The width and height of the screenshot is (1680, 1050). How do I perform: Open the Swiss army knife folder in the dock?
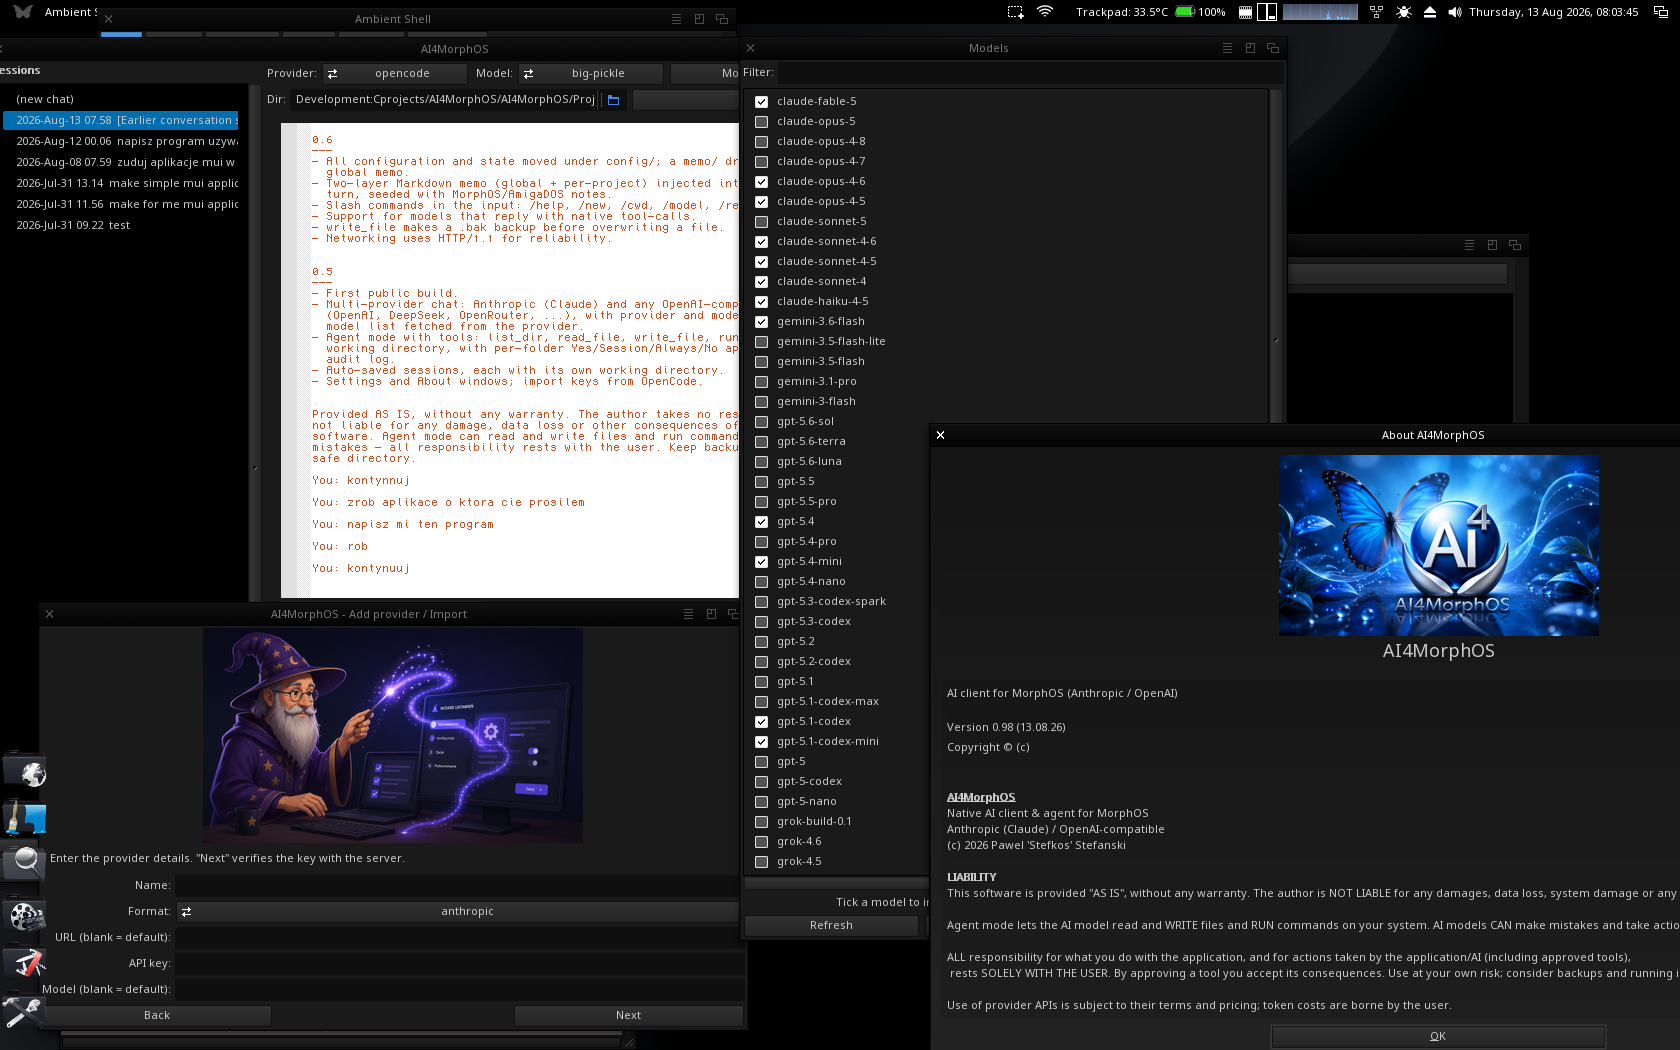click(25, 962)
